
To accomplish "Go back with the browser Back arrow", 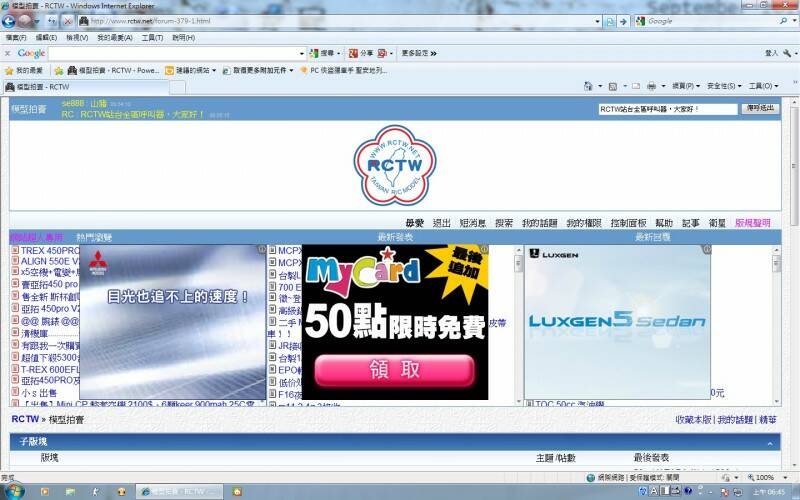I will 9,21.
